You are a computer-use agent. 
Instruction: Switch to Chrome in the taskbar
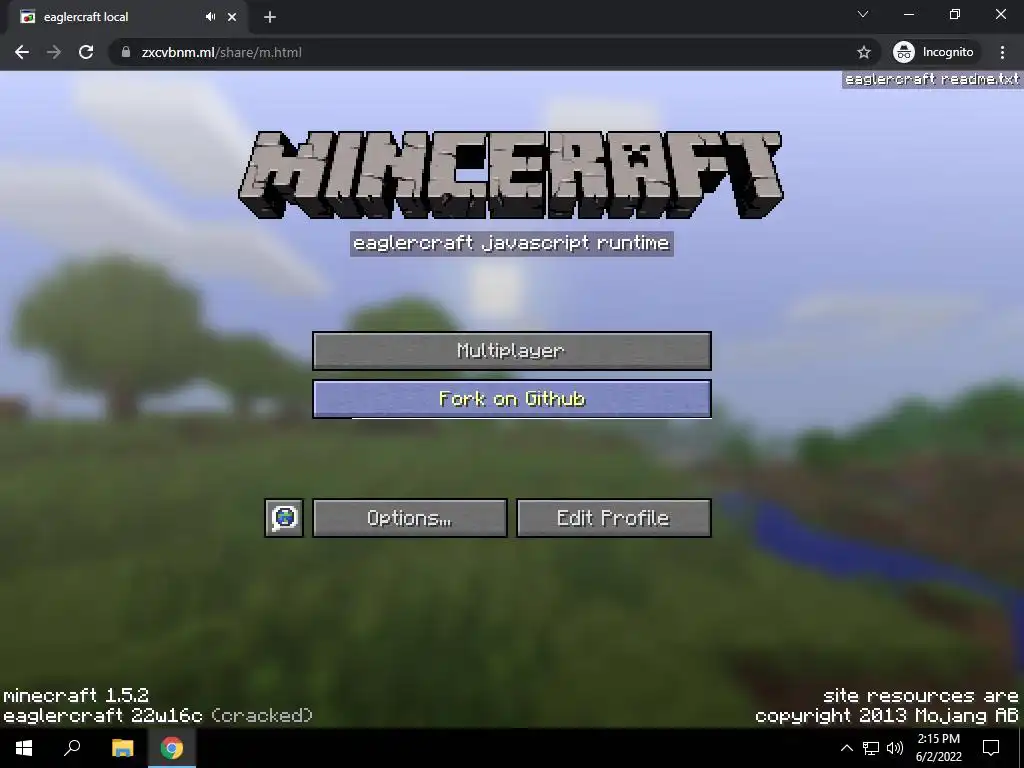[x=172, y=748]
